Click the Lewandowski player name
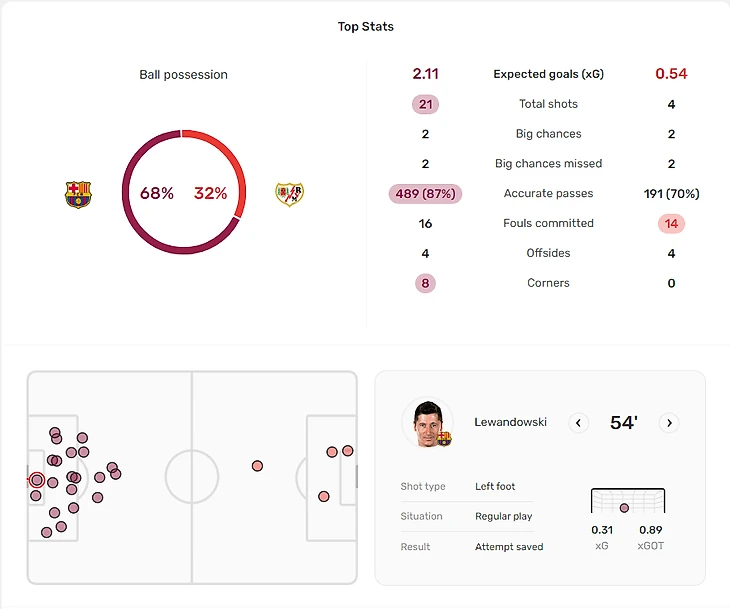Screen dimensions: 730x609 click(510, 422)
